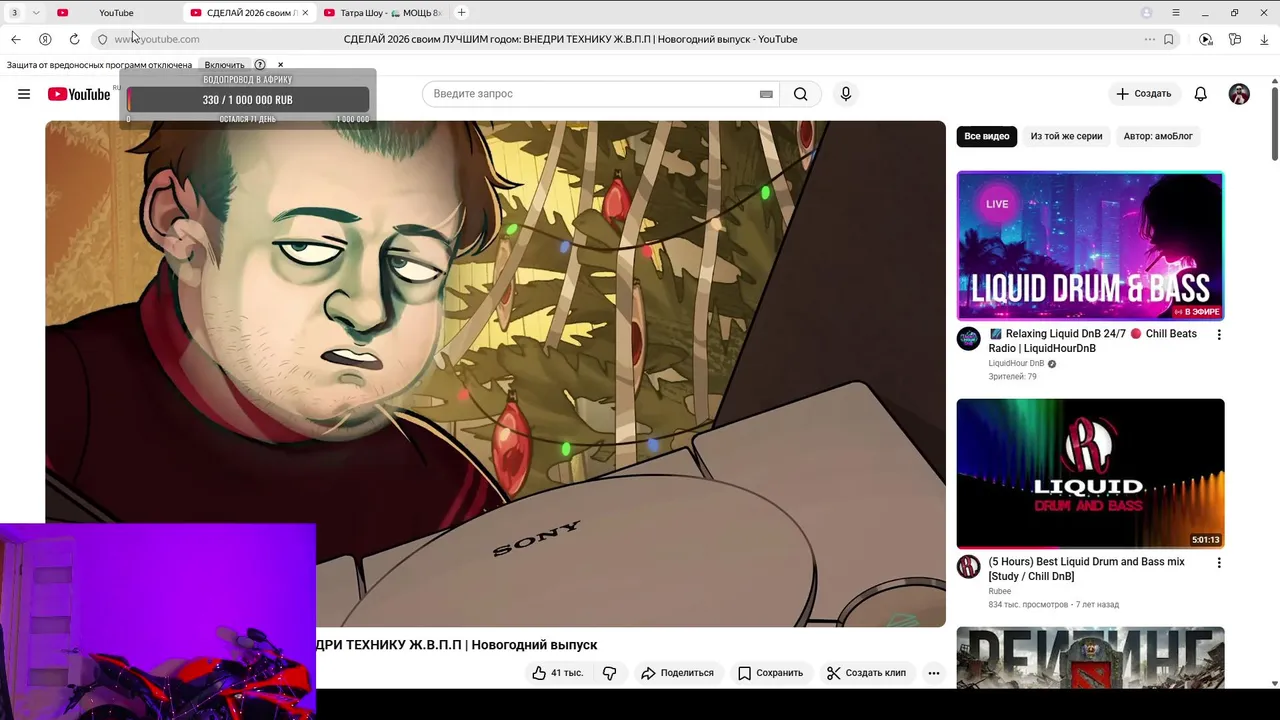Open the browser extensions toolbar icon

coord(1235,39)
